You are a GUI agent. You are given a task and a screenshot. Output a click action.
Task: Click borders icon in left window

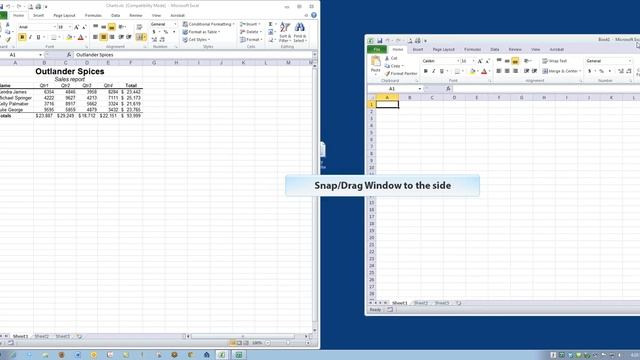point(53,37)
